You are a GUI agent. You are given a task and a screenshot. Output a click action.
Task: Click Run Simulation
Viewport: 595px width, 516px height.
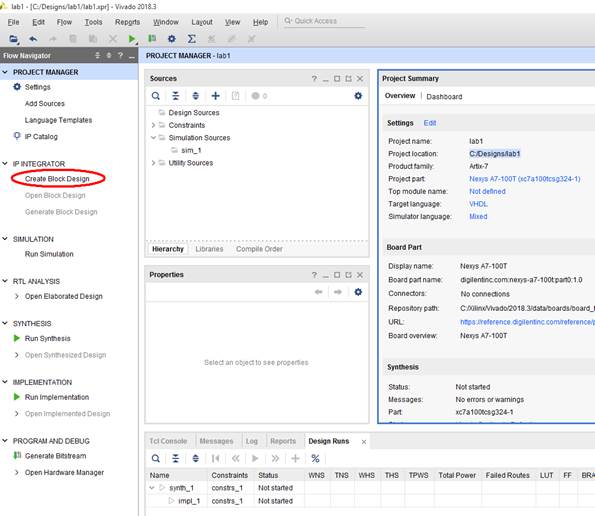tap(49, 254)
